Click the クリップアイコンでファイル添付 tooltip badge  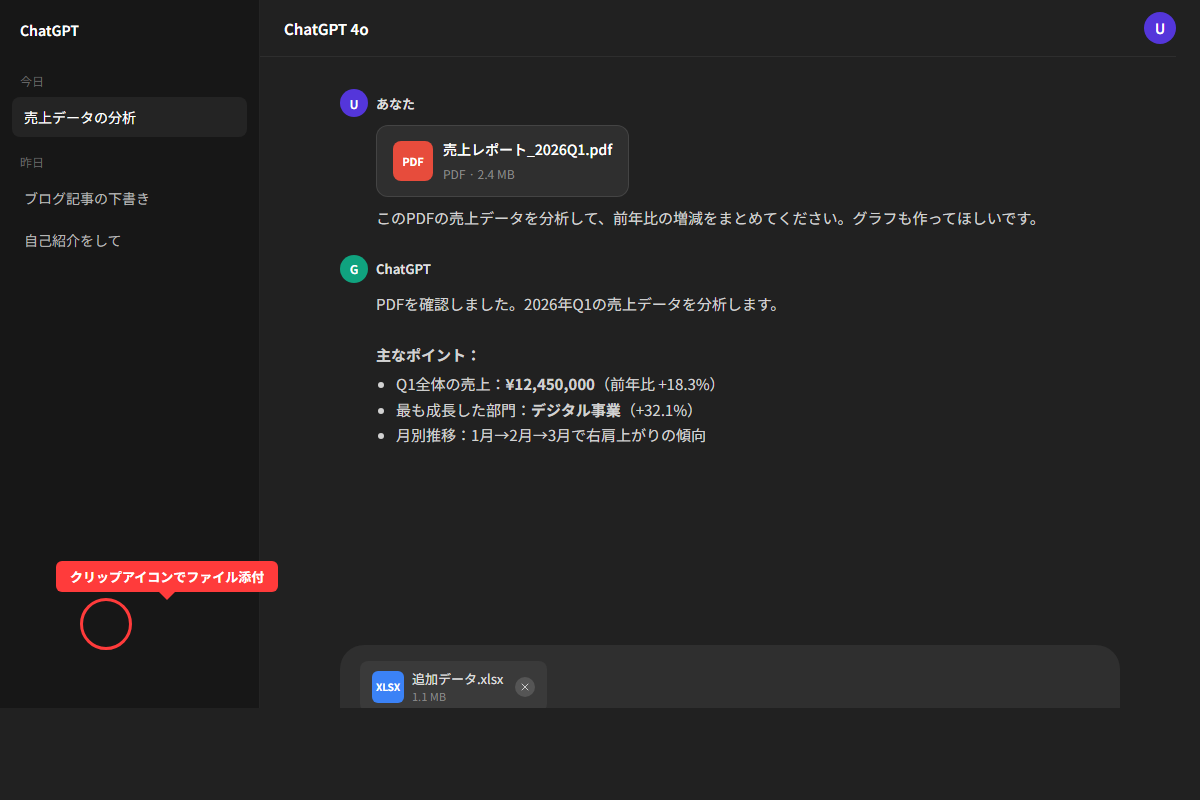click(x=166, y=576)
